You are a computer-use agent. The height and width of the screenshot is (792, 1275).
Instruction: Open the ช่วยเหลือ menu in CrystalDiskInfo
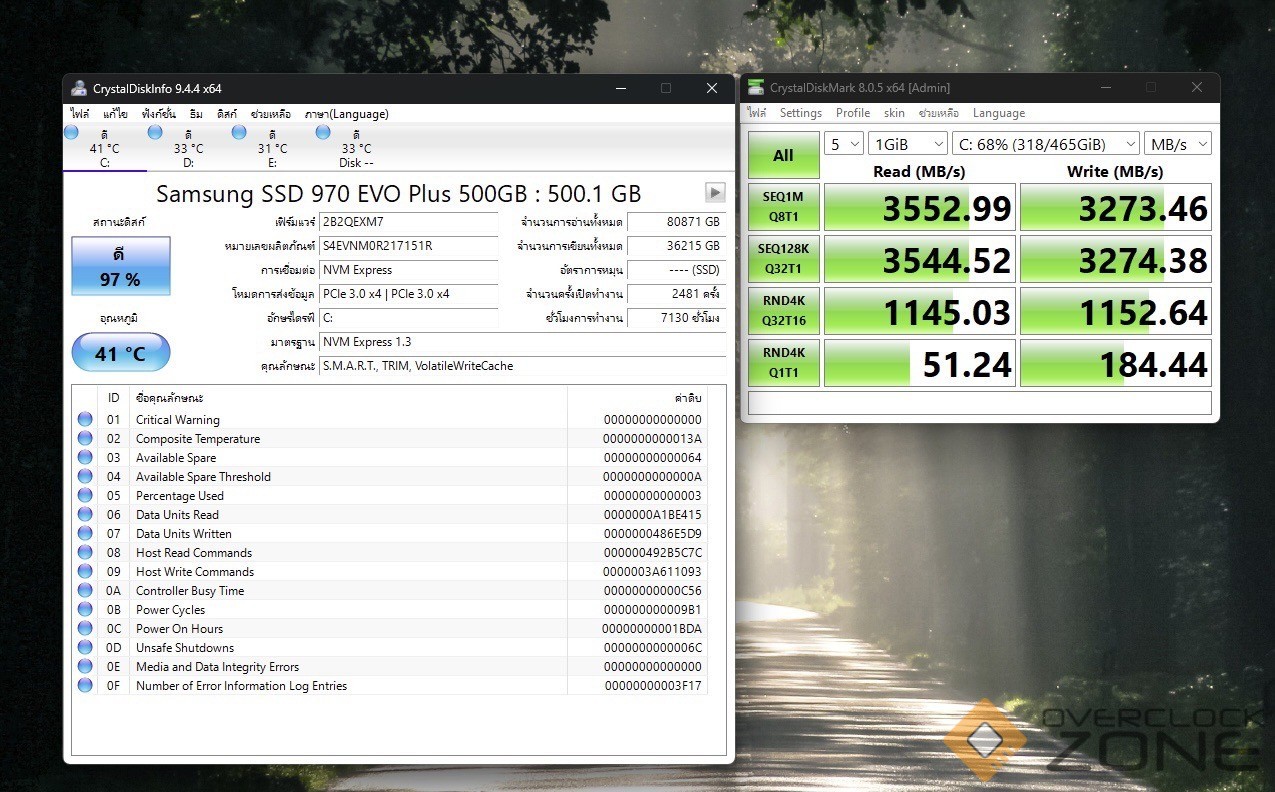click(271, 114)
